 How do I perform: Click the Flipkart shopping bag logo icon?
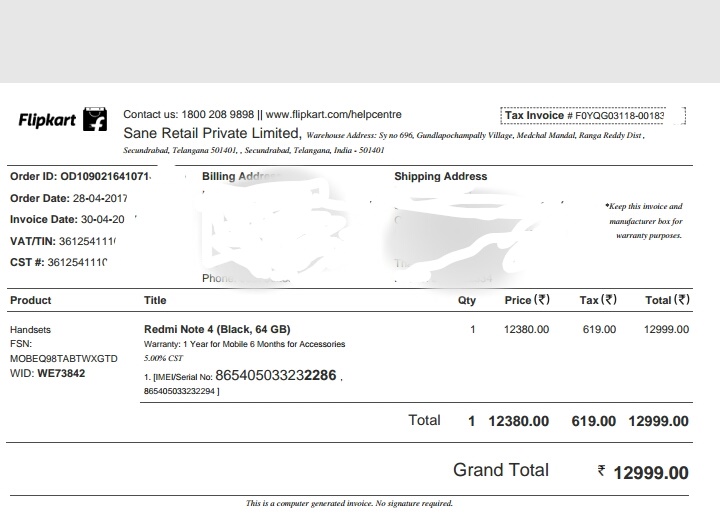click(95, 119)
